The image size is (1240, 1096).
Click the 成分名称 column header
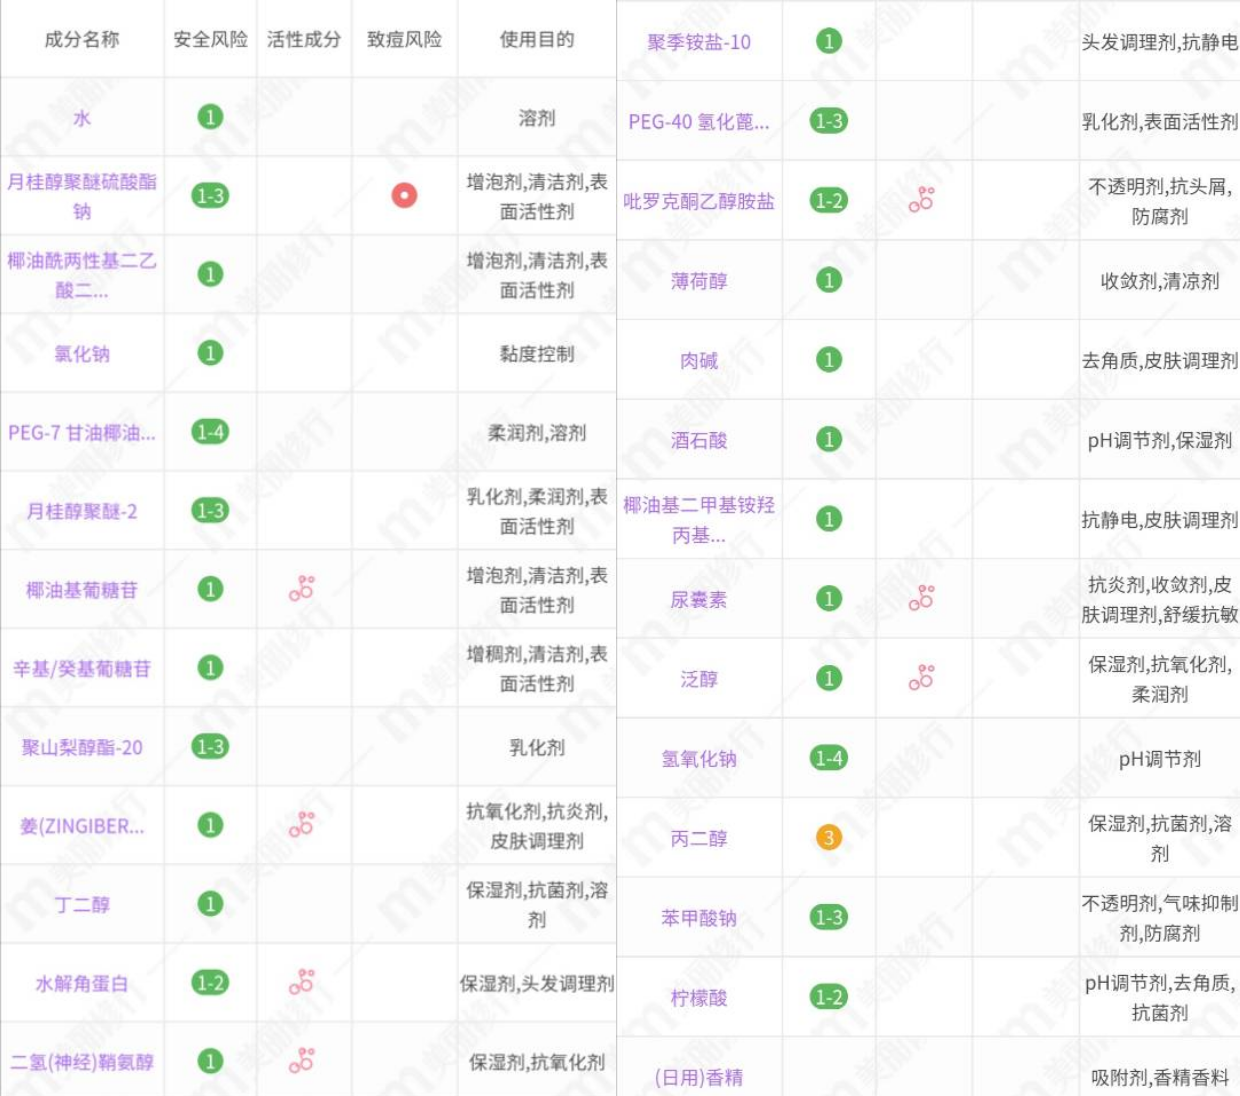tap(82, 39)
